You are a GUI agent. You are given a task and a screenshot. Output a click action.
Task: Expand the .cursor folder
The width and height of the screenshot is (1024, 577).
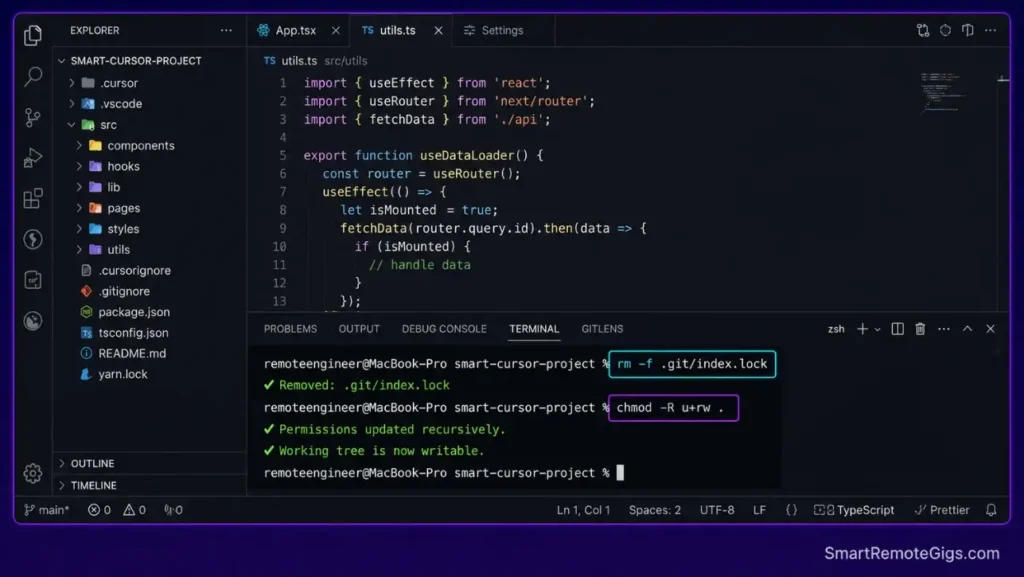pos(72,83)
